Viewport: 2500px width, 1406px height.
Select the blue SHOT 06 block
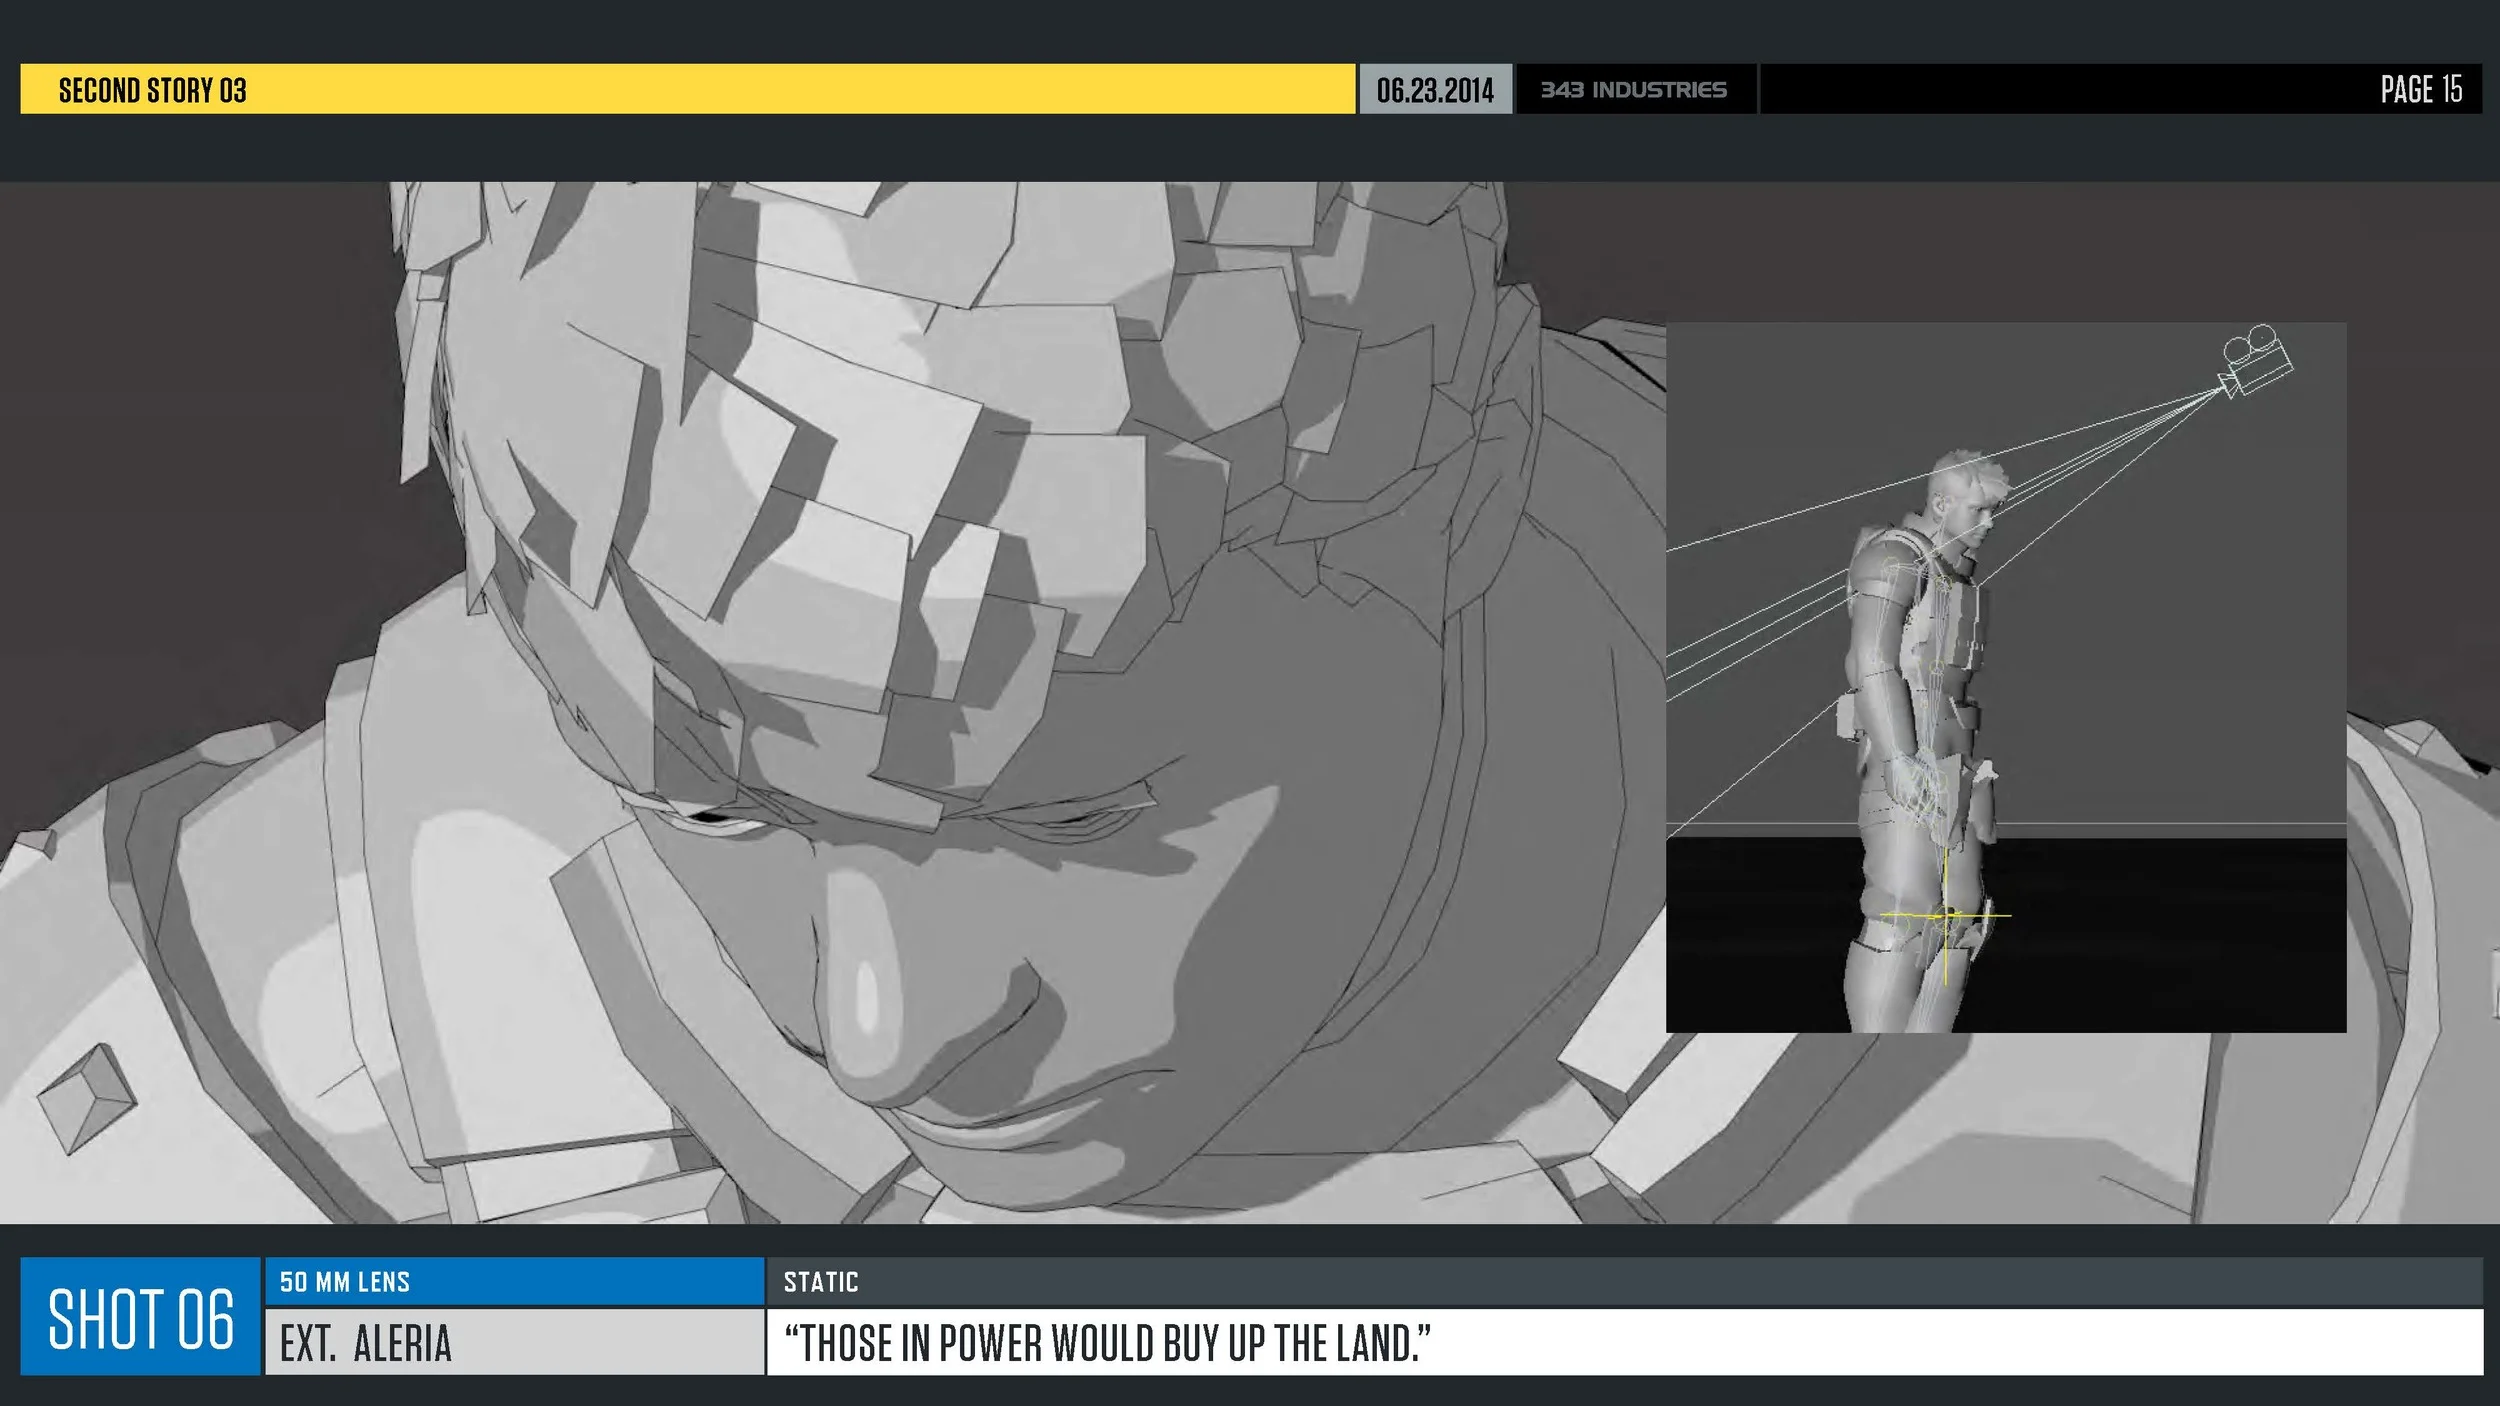[140, 1317]
